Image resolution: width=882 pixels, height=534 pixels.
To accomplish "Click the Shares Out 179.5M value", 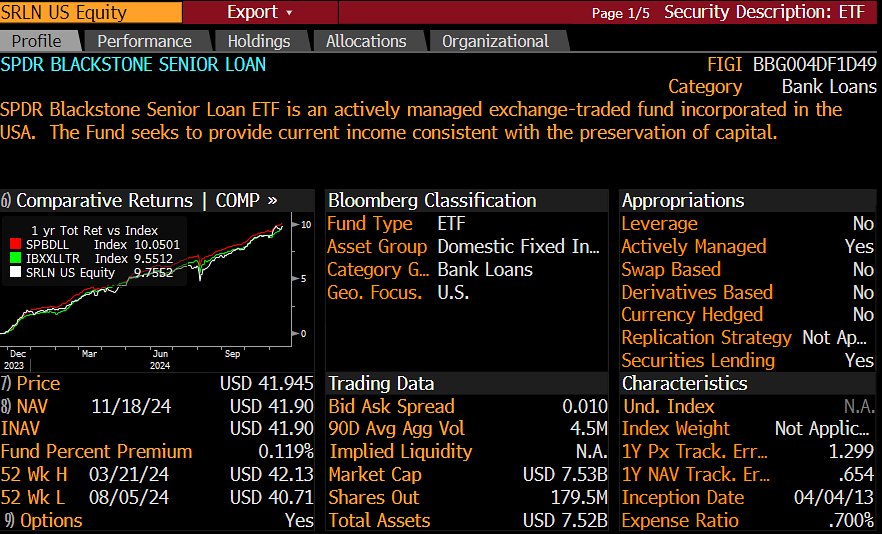I will click(x=579, y=497).
